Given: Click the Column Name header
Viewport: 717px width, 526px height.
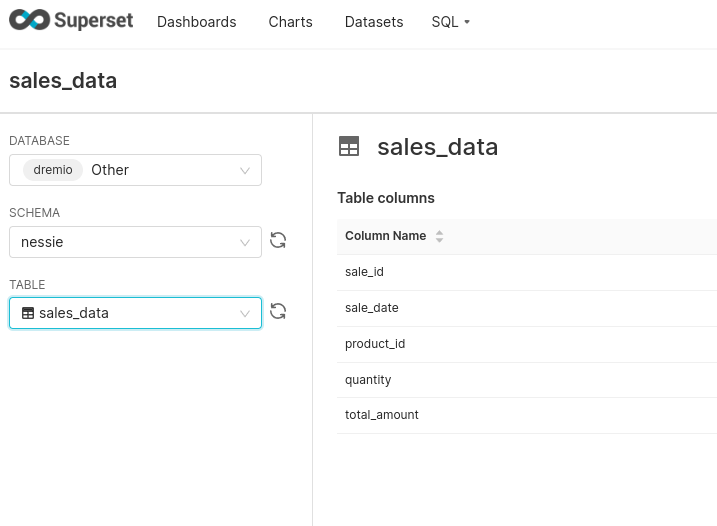Looking at the screenshot, I should pyautogui.click(x=385, y=236).
